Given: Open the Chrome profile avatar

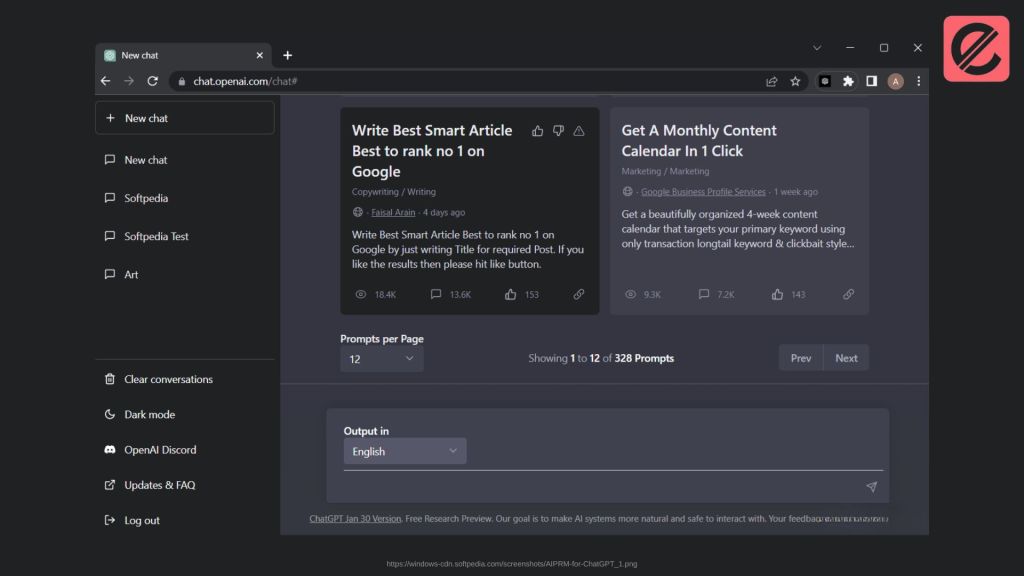Looking at the screenshot, I should coord(895,81).
